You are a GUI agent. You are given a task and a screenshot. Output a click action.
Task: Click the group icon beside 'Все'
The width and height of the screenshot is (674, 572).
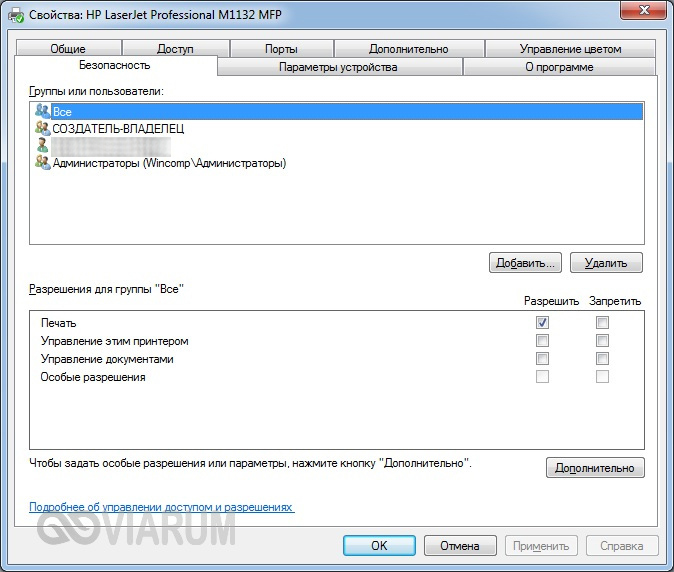pyautogui.click(x=42, y=112)
